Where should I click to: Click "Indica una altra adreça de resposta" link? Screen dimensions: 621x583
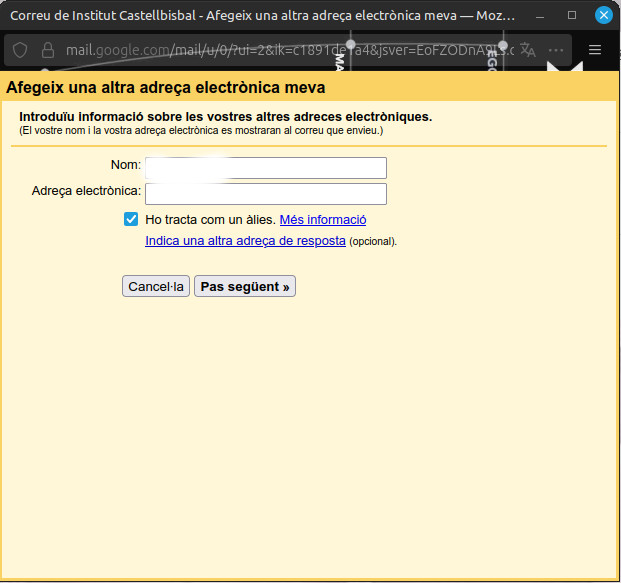coord(245,241)
